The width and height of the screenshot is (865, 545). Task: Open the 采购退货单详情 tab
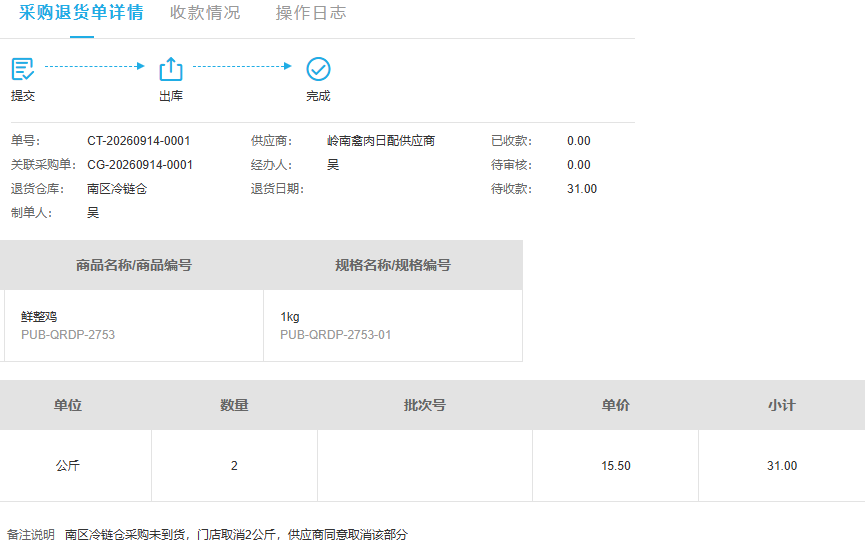[x=81, y=12]
